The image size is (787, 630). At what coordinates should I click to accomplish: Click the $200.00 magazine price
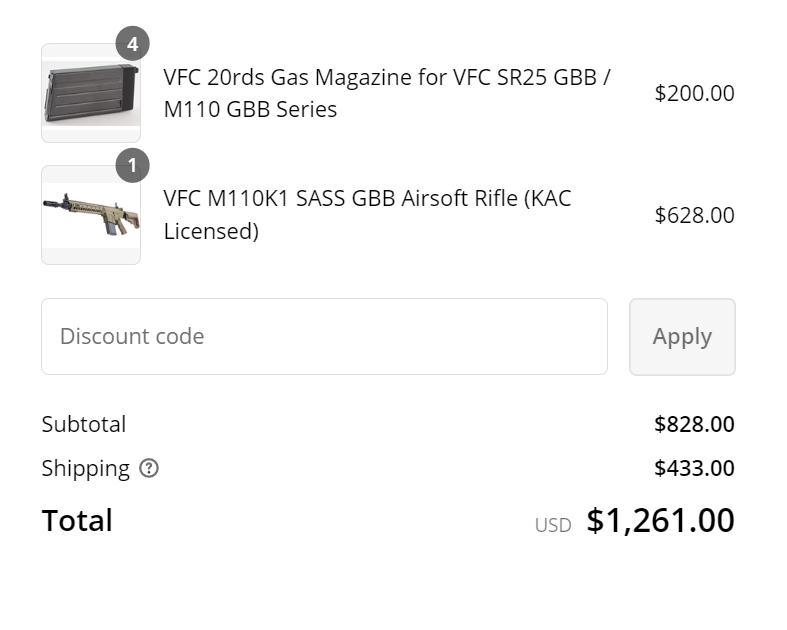pyautogui.click(x=694, y=94)
